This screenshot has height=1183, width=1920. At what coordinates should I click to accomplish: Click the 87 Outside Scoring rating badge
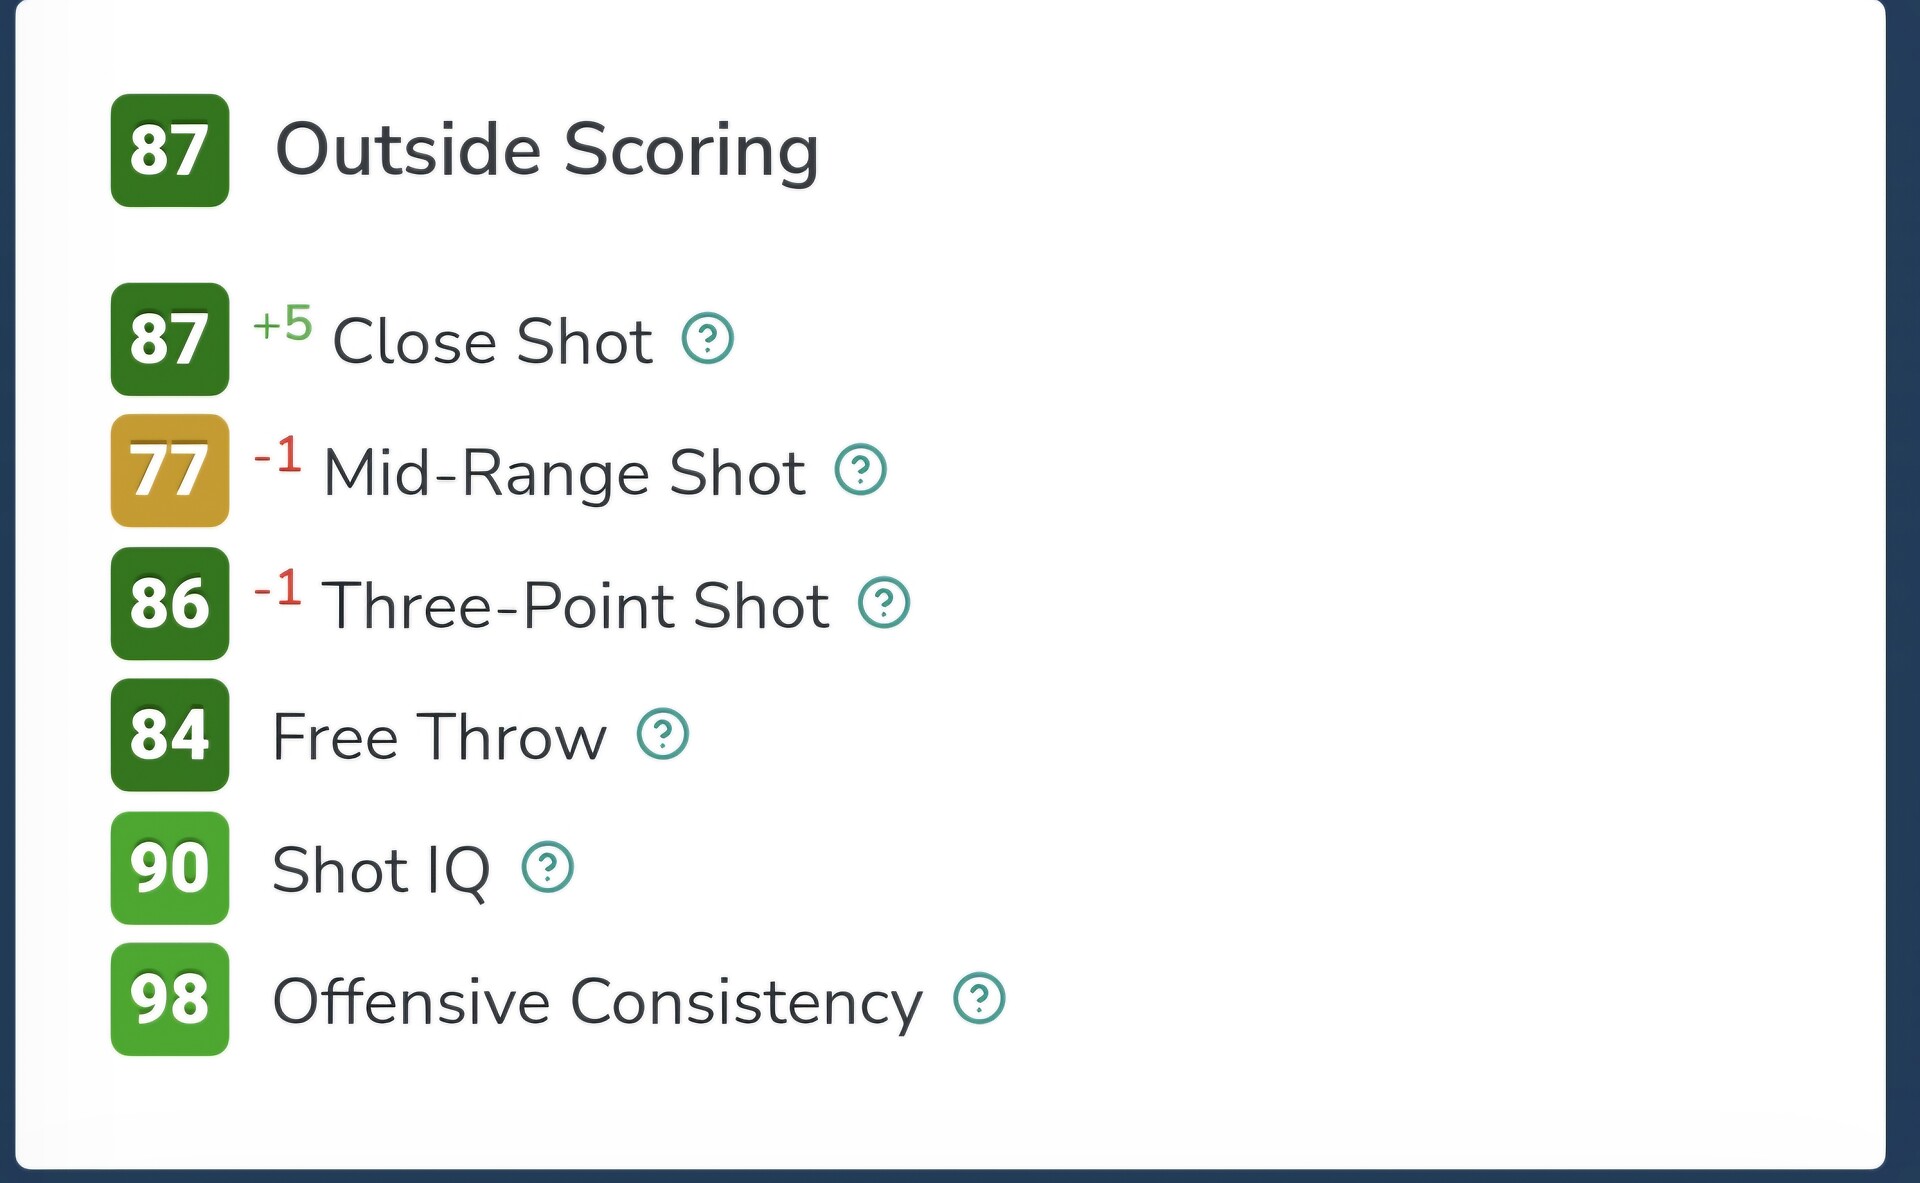pos(170,151)
